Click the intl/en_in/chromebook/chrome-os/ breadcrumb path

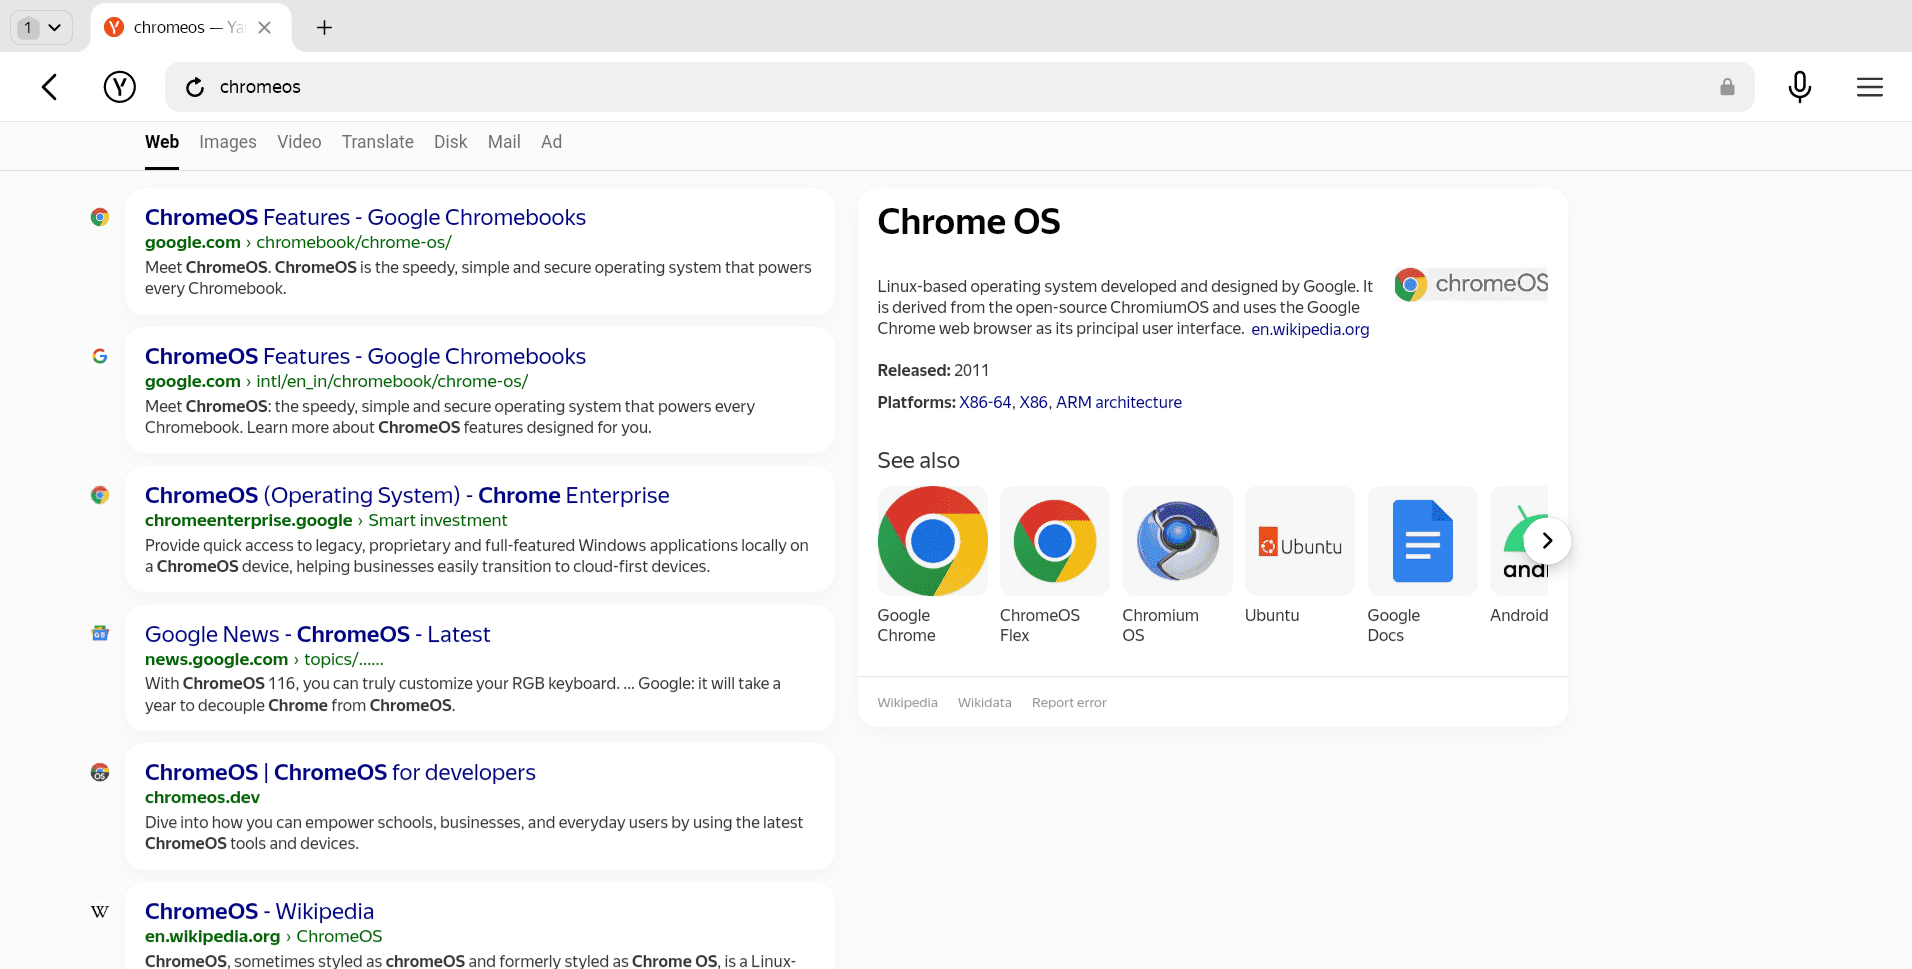point(392,381)
